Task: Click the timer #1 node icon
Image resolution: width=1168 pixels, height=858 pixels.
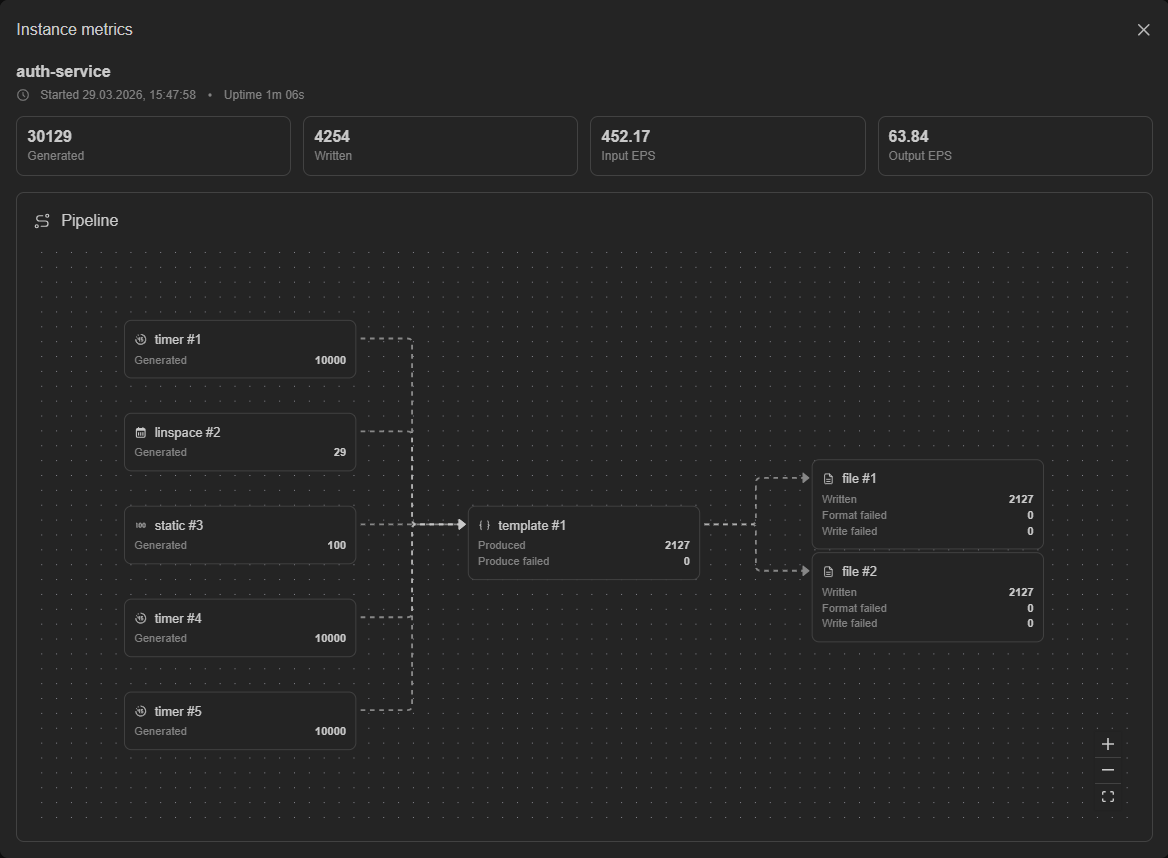Action: pos(141,340)
